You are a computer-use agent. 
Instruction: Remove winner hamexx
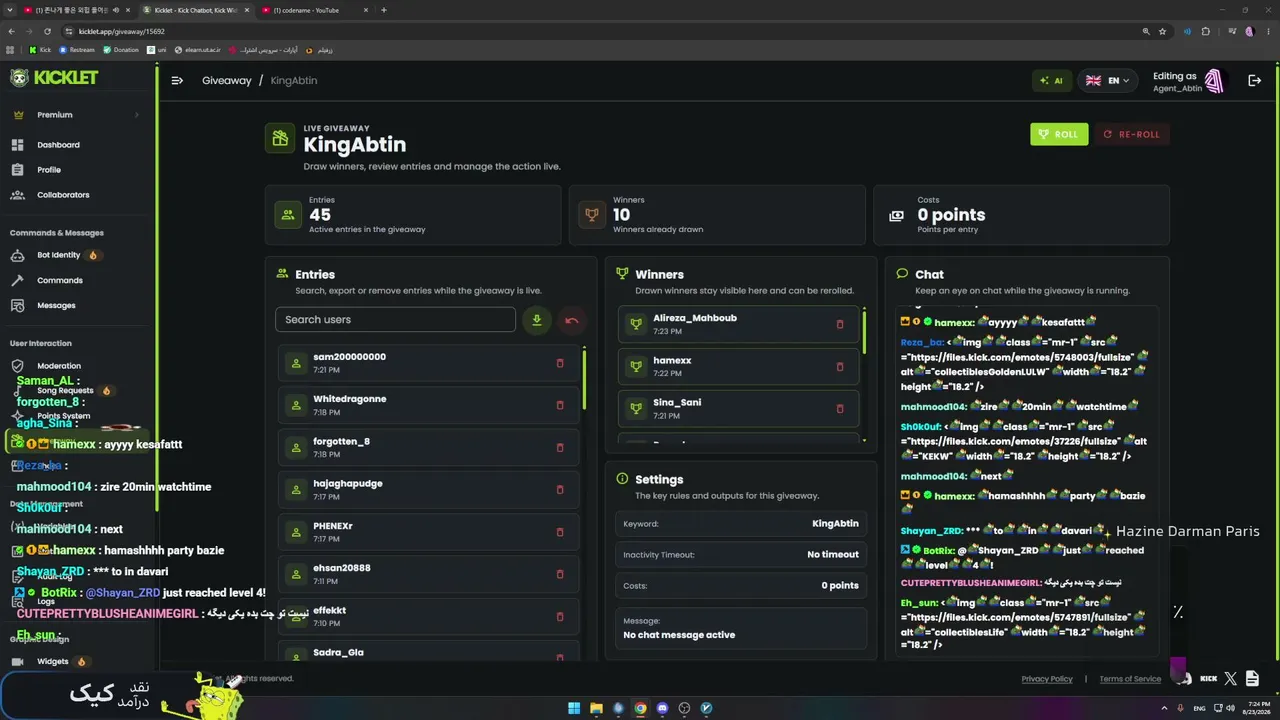coord(840,366)
